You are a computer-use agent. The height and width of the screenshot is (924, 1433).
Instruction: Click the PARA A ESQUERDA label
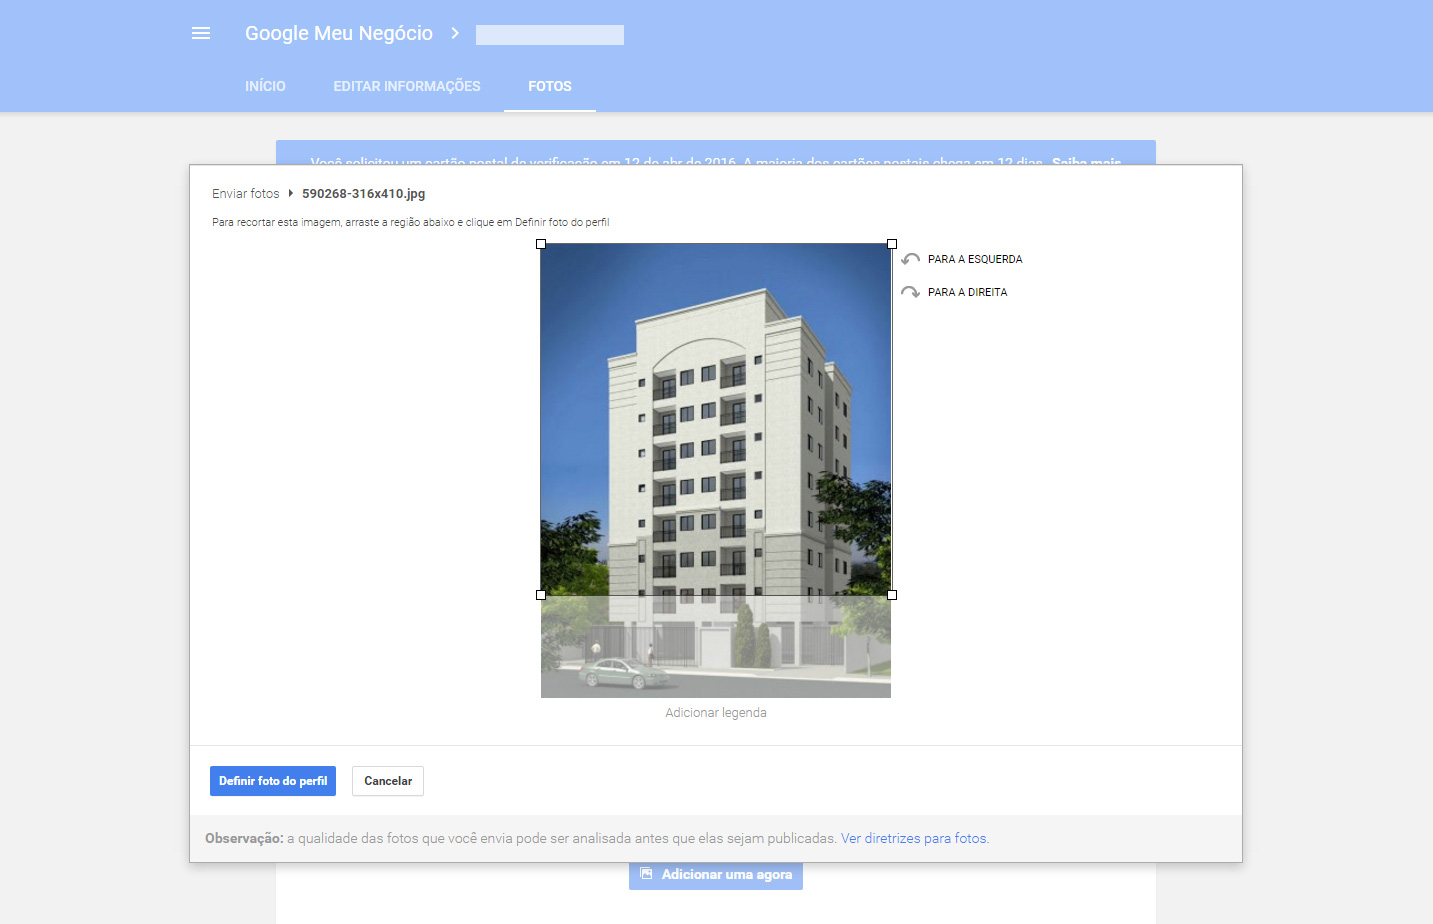click(975, 259)
